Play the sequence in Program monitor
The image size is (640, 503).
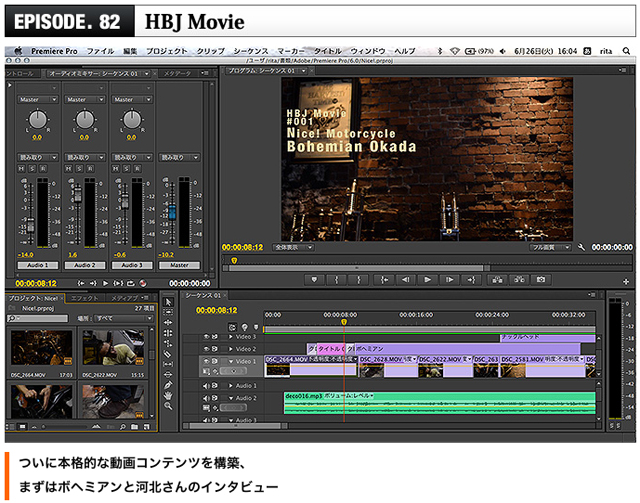point(427,280)
